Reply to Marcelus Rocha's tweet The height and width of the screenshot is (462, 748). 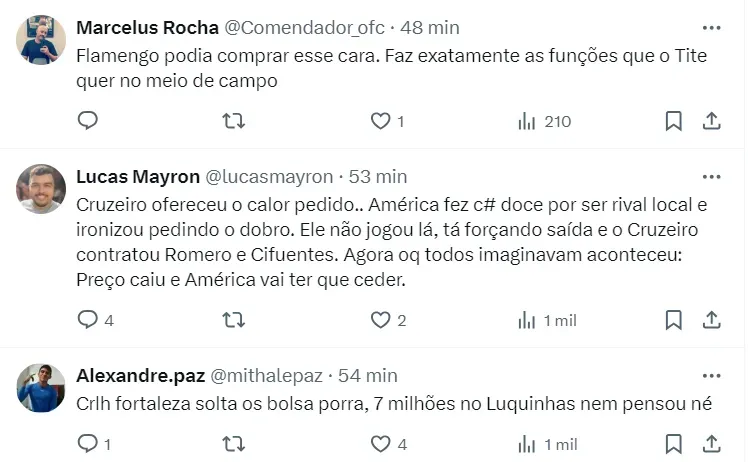88,121
